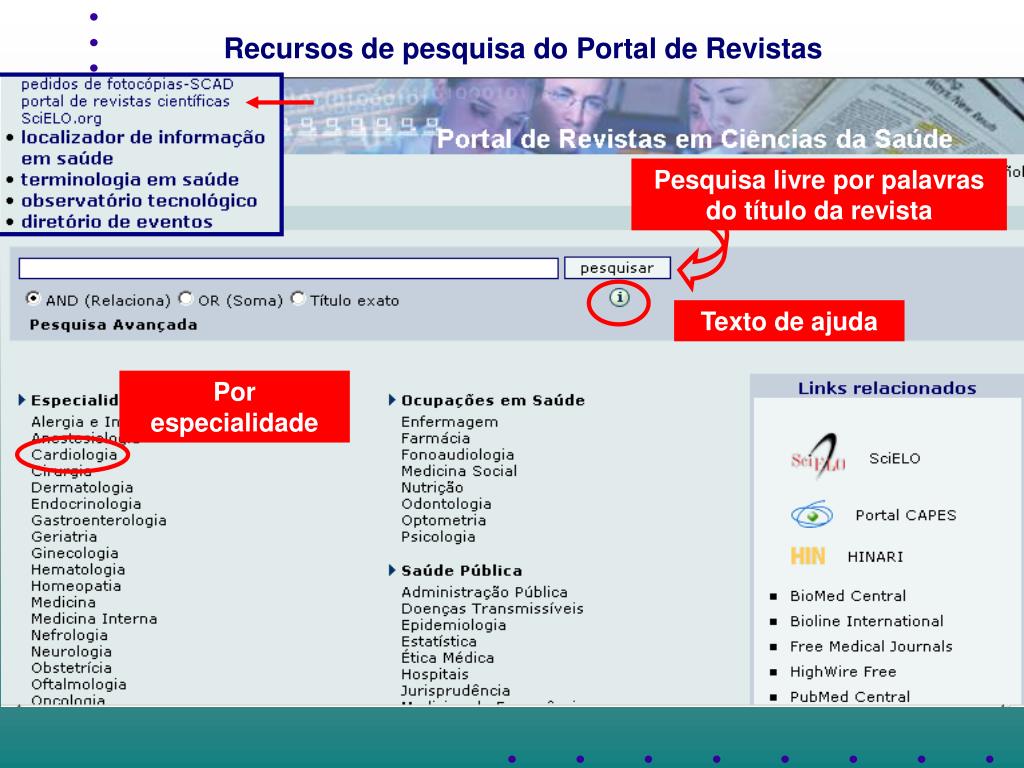The height and width of the screenshot is (768, 1024).
Task: Open the Homeopatia specialty link
Action: click(x=76, y=586)
